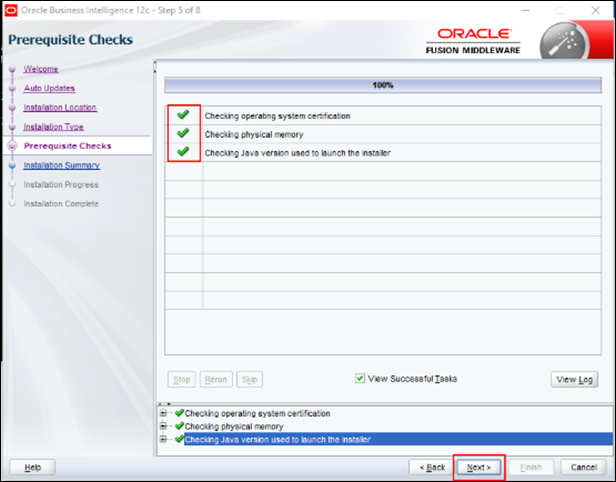Click checkmark beside operating system certification log entry
Image resolution: width=616 pixels, height=482 pixels.
180,412
